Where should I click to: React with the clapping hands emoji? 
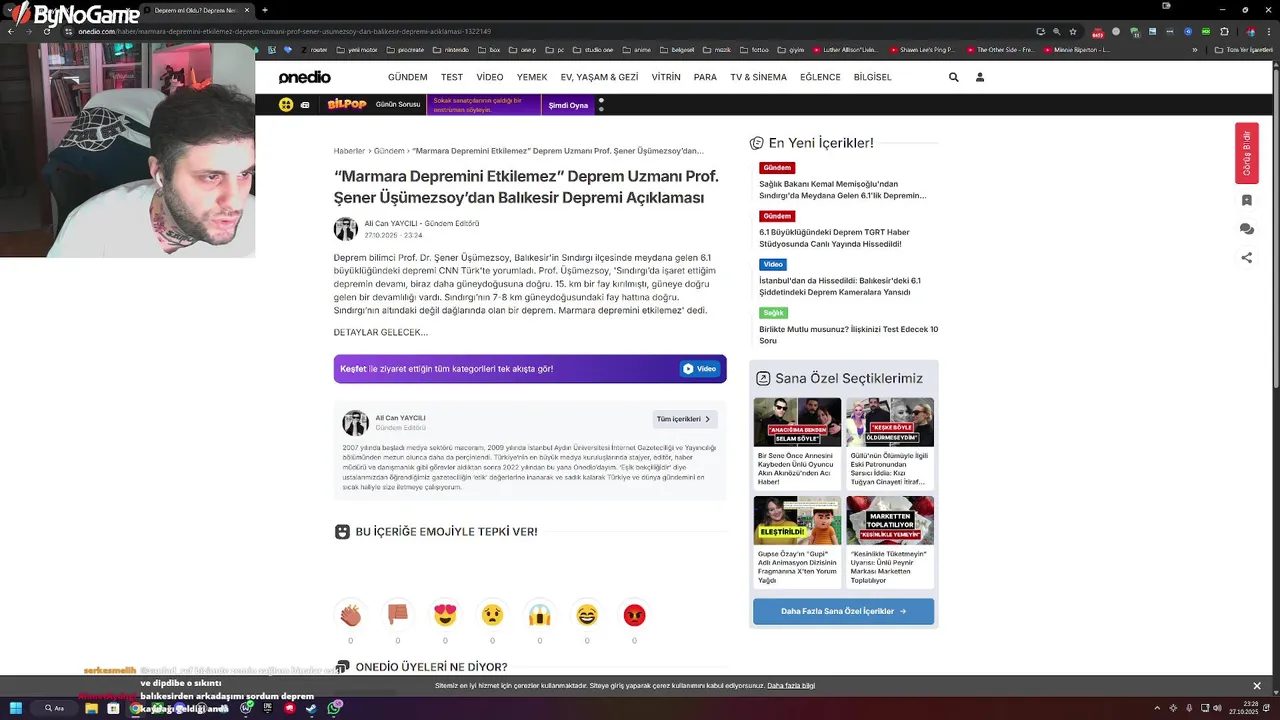350,614
